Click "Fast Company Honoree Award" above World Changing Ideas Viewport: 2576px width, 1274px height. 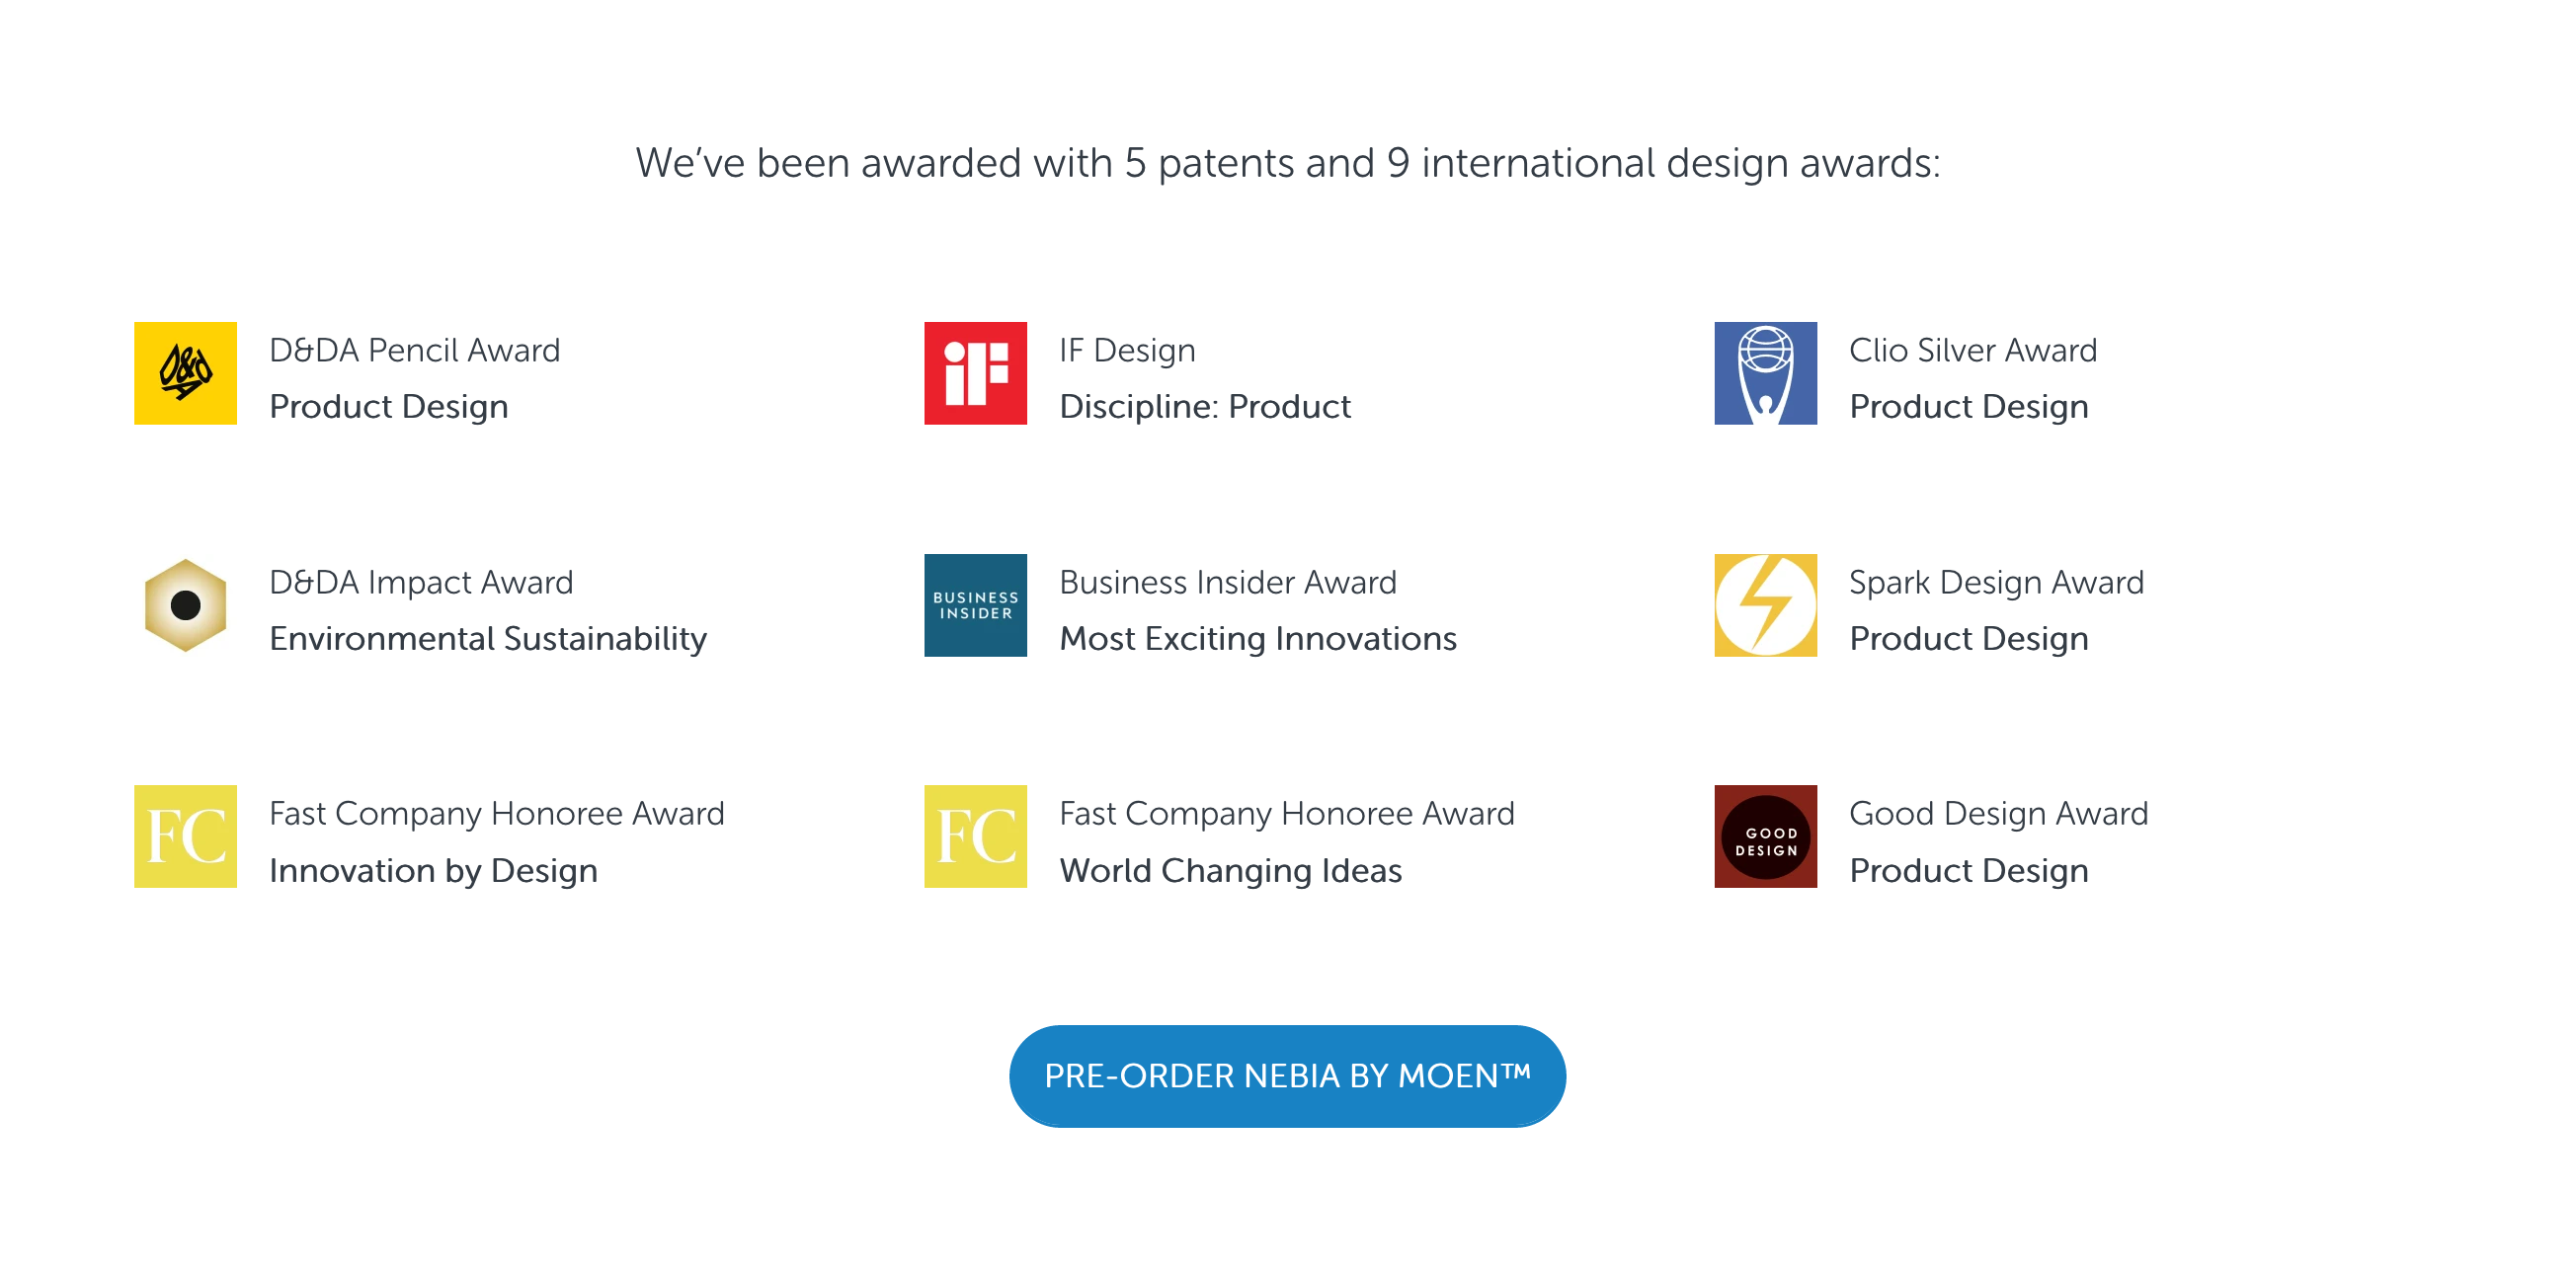point(1286,813)
